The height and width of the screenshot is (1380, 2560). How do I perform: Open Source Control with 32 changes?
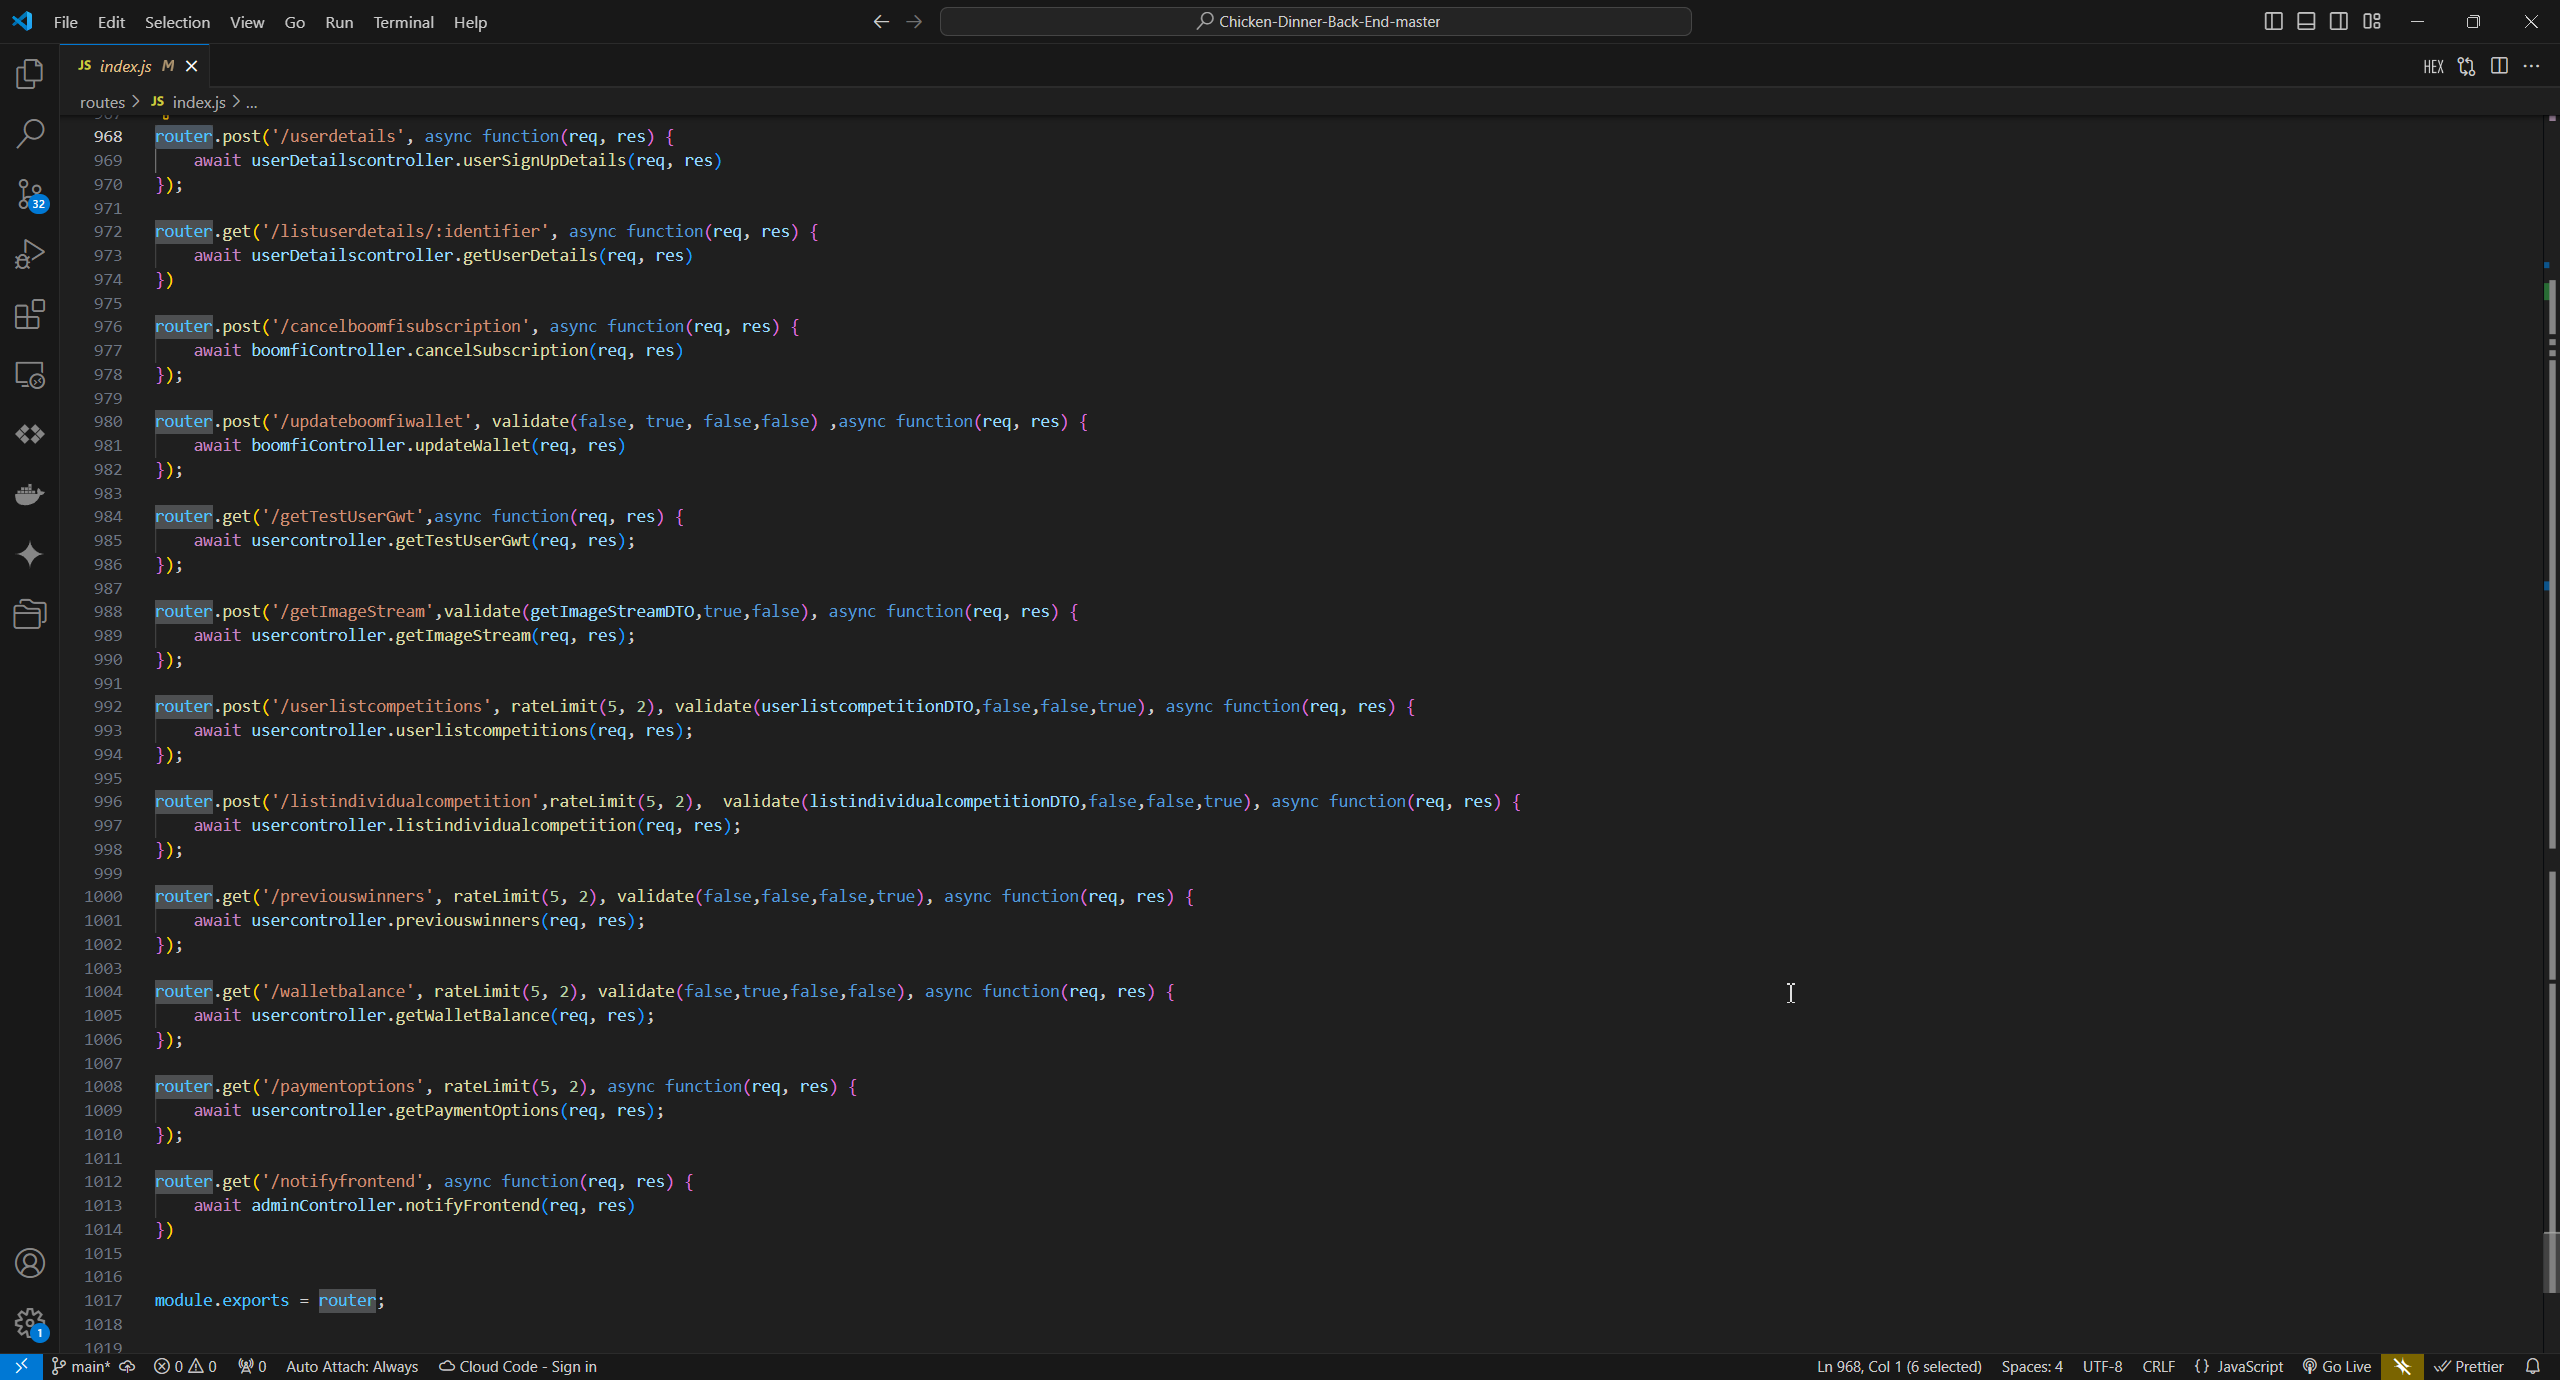30,194
